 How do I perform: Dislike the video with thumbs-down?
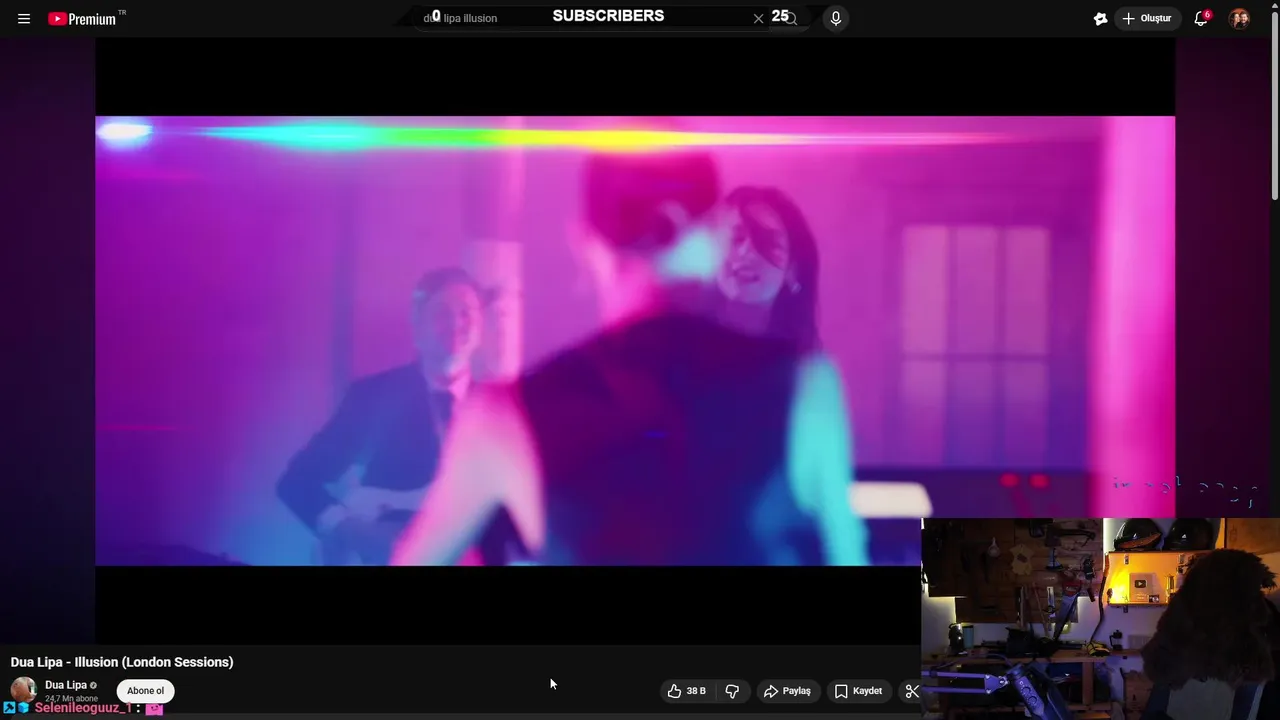732,691
